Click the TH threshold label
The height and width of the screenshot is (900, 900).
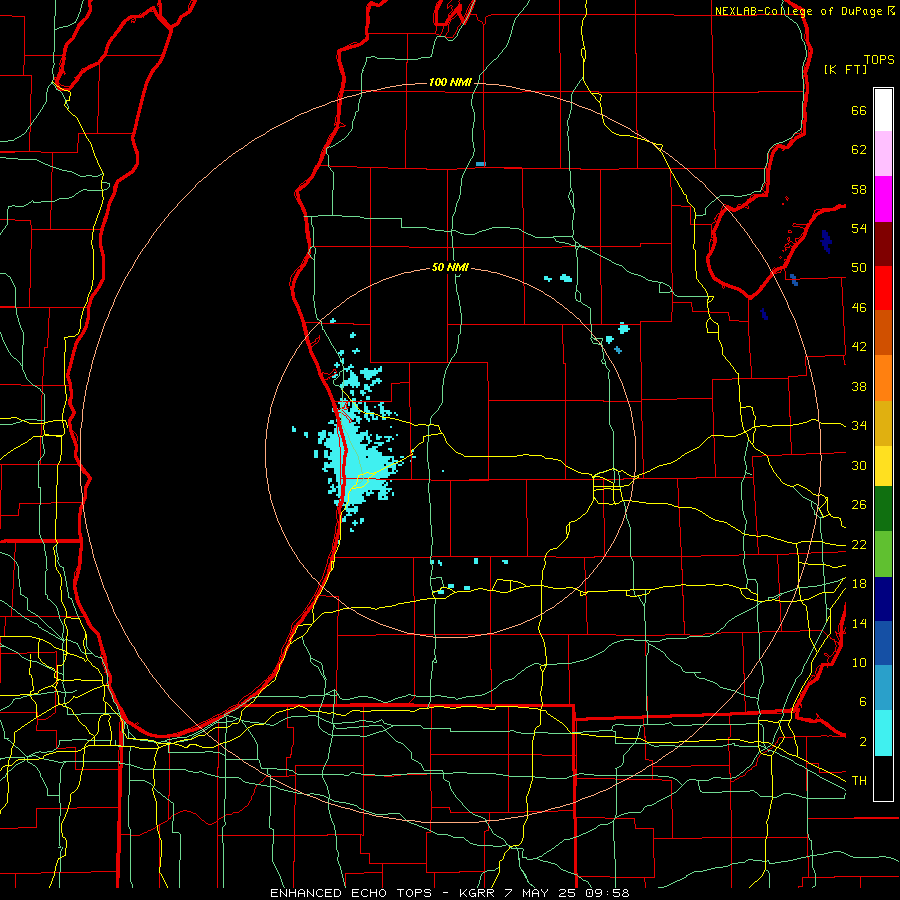859,781
